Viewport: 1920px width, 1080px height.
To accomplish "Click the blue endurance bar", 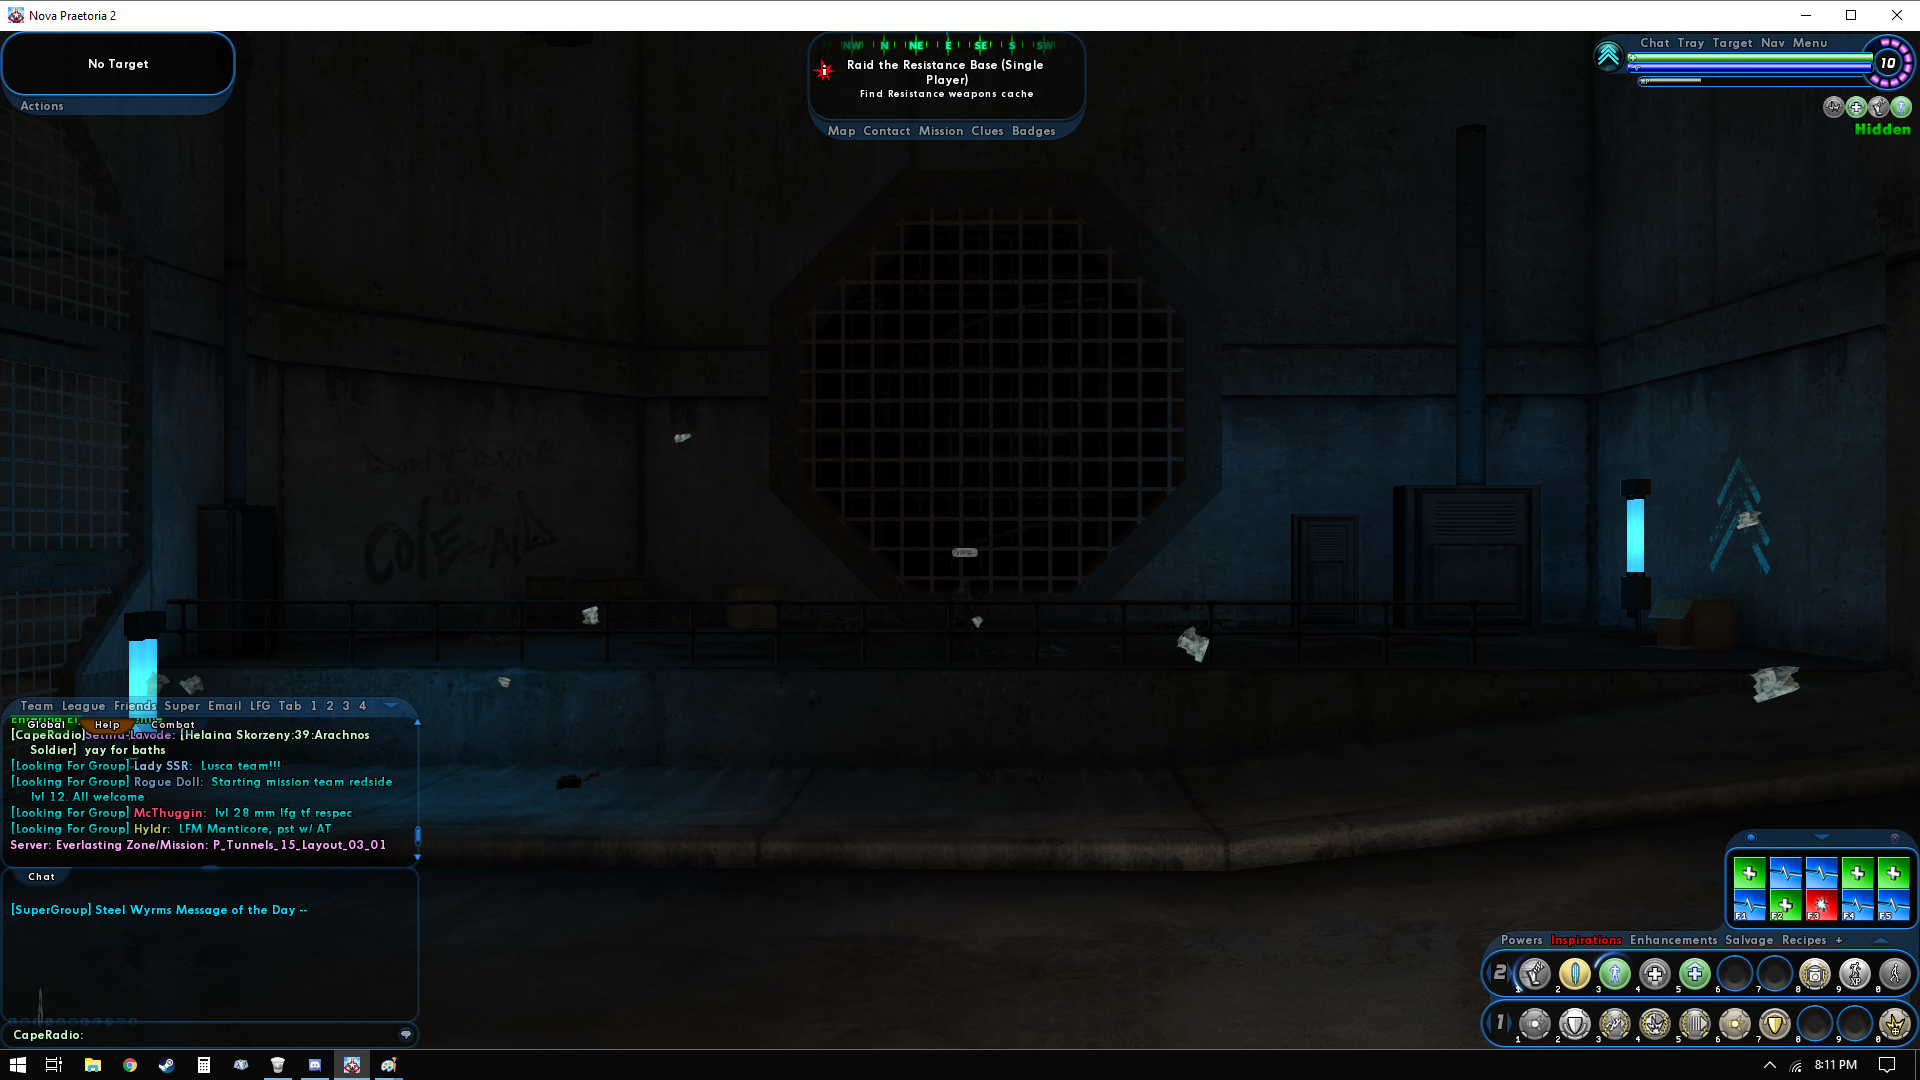I will 1750,69.
